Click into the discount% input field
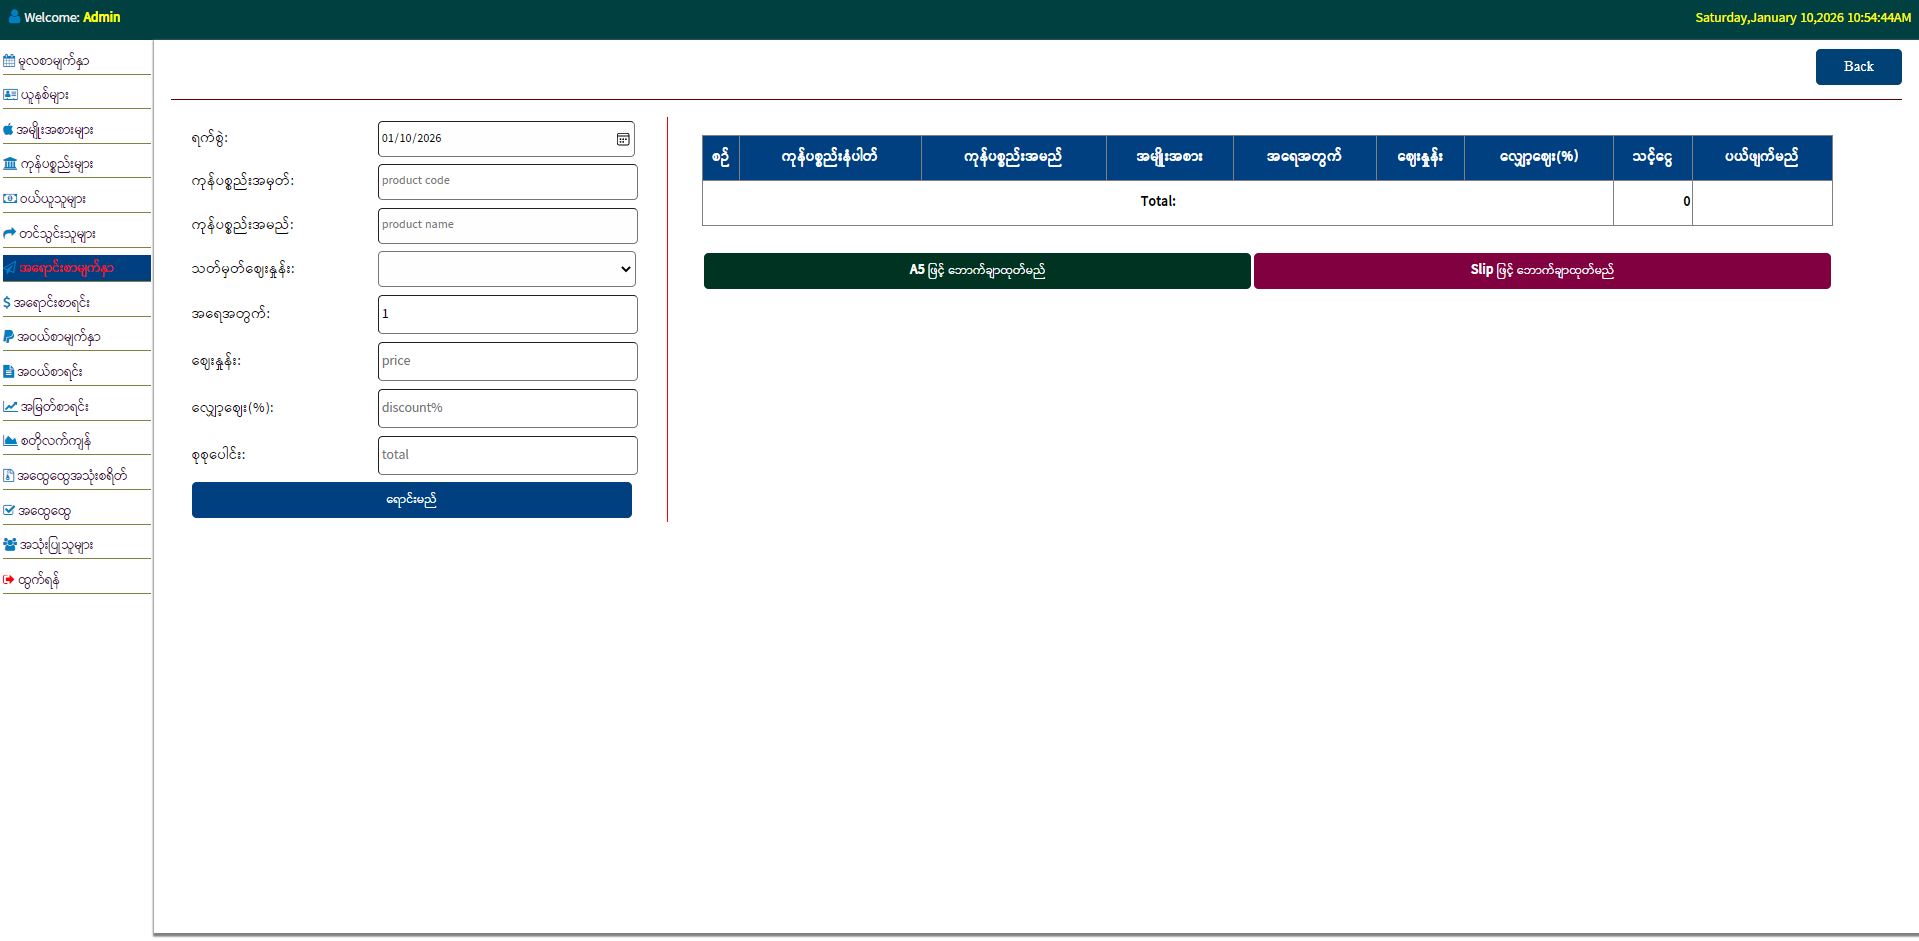This screenshot has width=1919, height=941. click(x=507, y=408)
